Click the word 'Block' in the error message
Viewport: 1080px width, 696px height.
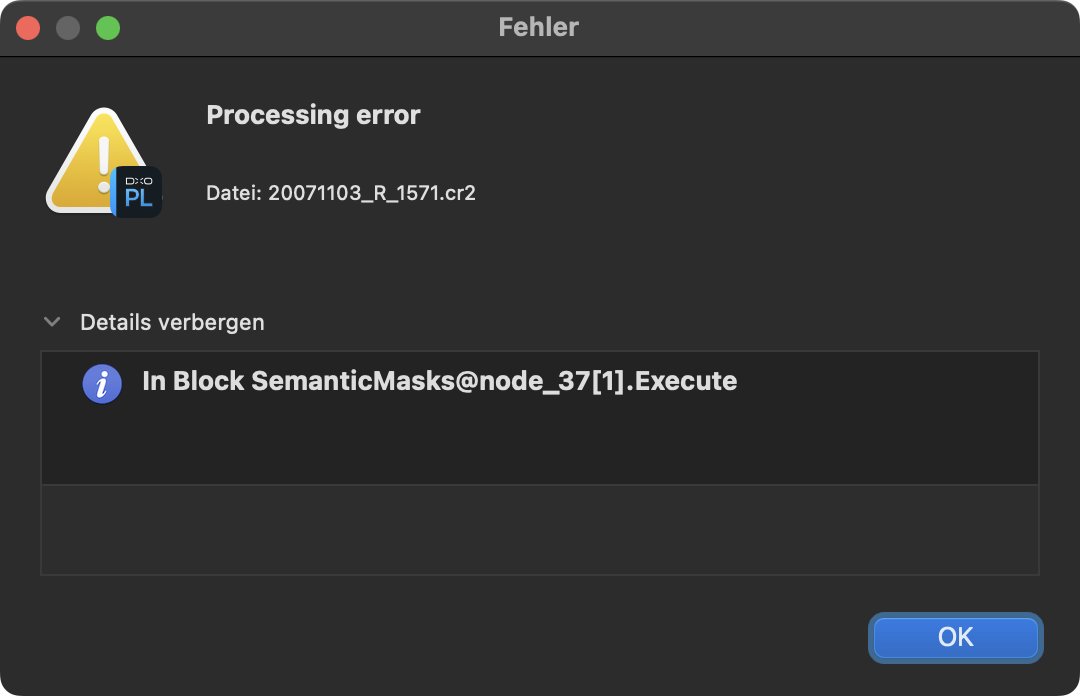pos(208,381)
